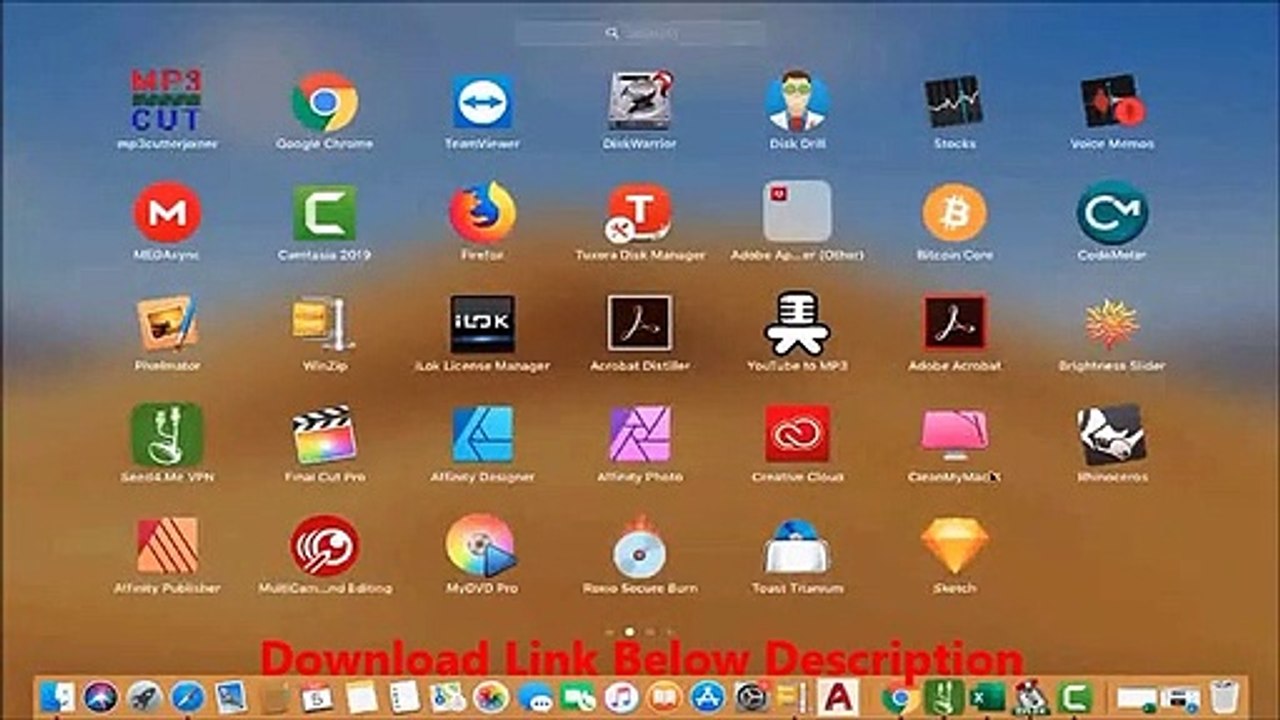The height and width of the screenshot is (720, 1280).
Task: Open App Store from the Dock
Action: [x=707, y=696]
